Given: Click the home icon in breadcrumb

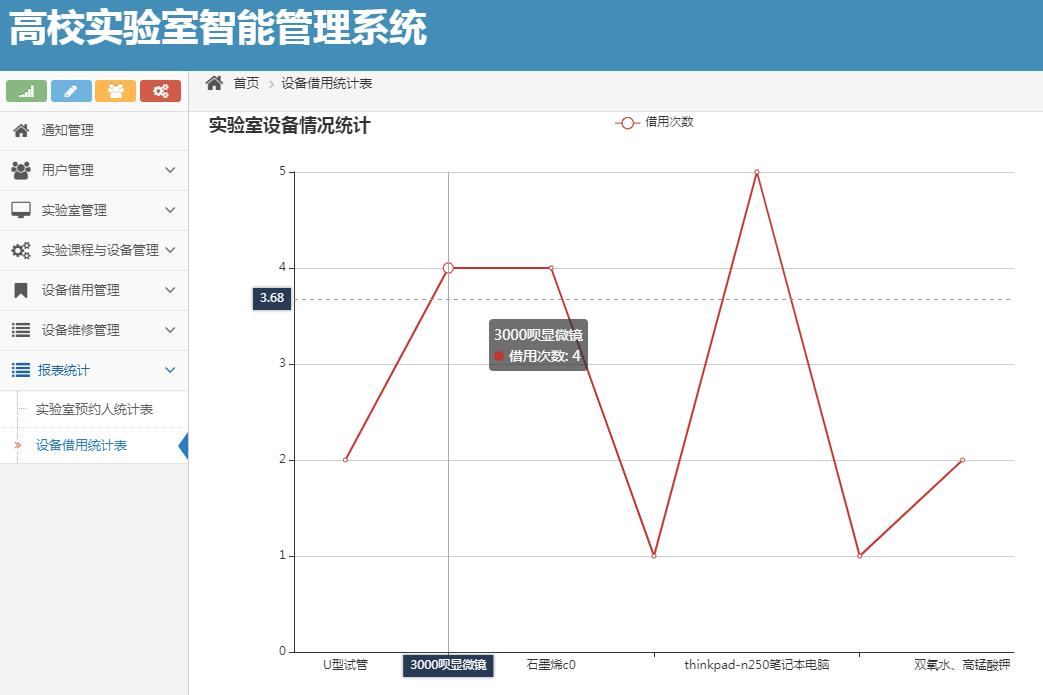Looking at the screenshot, I should (x=214, y=83).
